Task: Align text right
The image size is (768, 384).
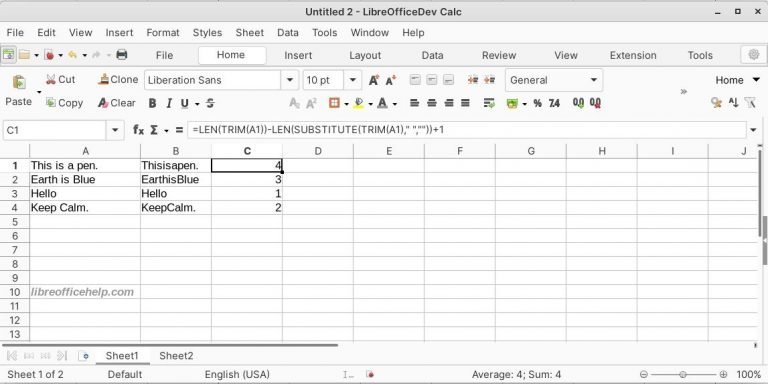Action: 449,103
